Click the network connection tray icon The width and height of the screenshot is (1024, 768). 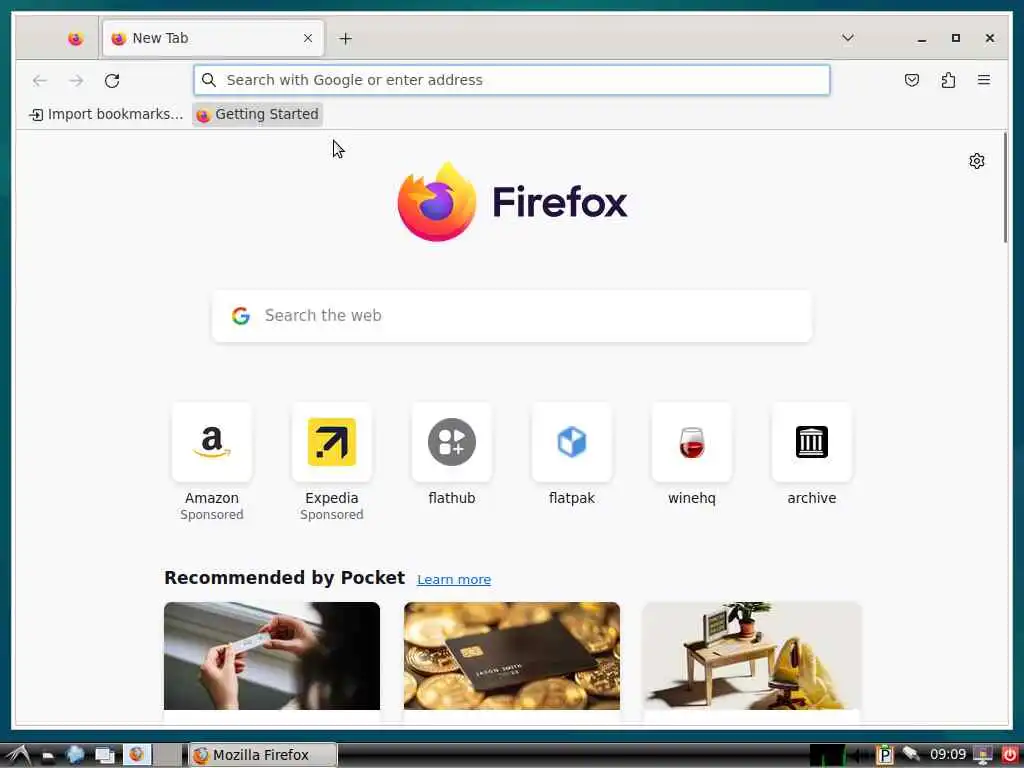pyautogui.click(x=911, y=754)
